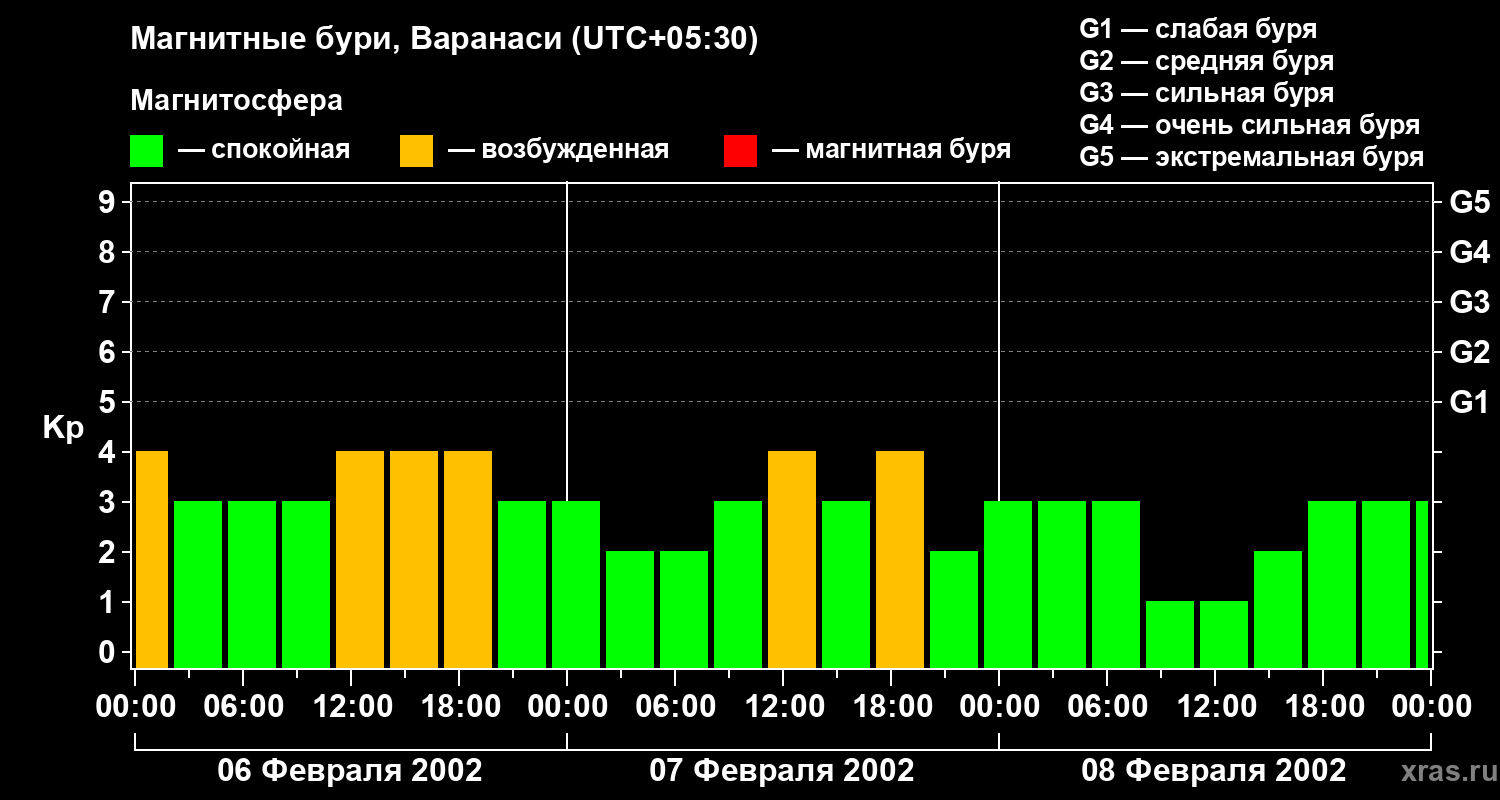Click the '08 Февраля 2002' date label

[x=1214, y=771]
